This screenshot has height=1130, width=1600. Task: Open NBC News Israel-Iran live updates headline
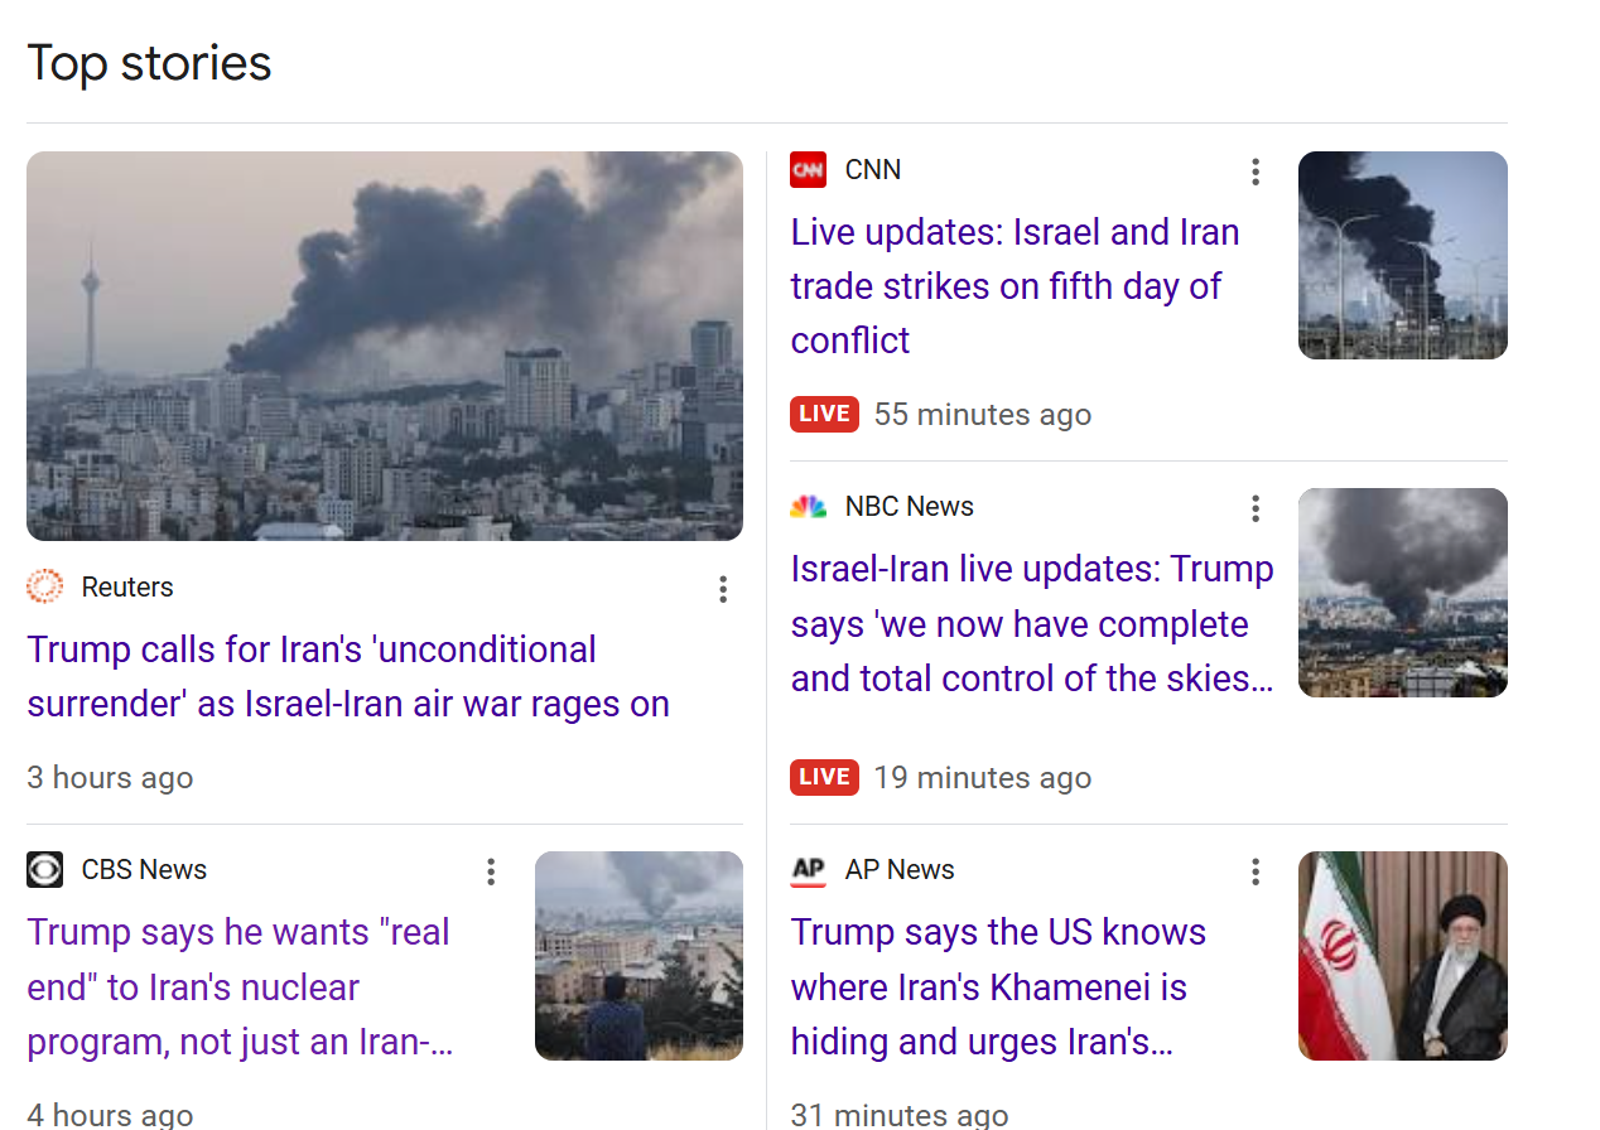click(1032, 623)
